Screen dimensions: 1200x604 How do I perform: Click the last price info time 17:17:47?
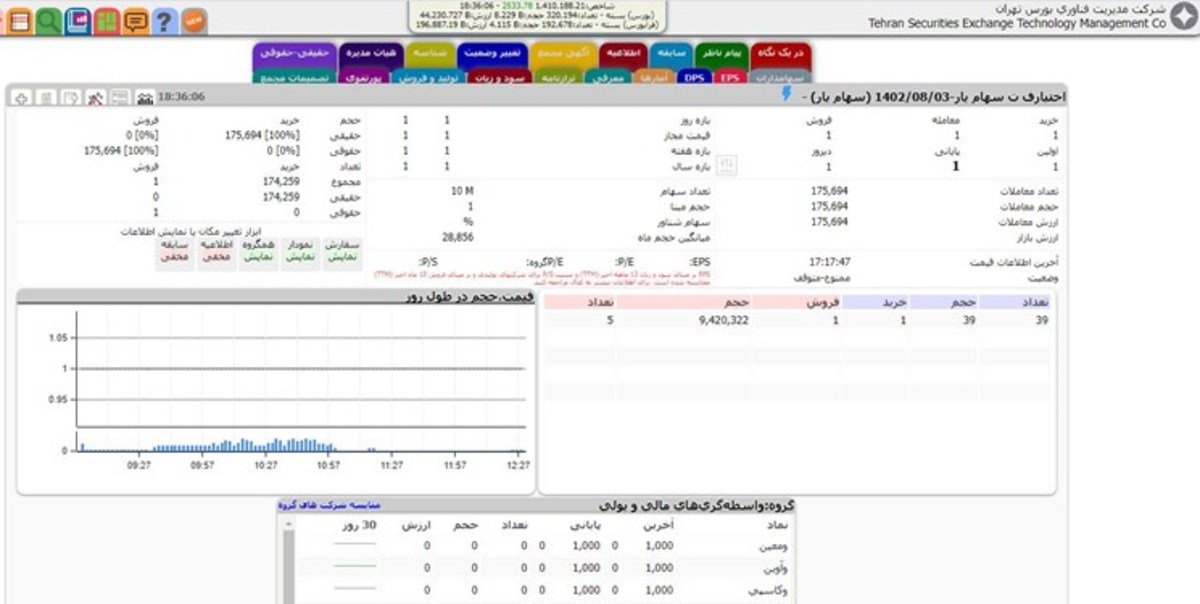pyautogui.click(x=830, y=261)
